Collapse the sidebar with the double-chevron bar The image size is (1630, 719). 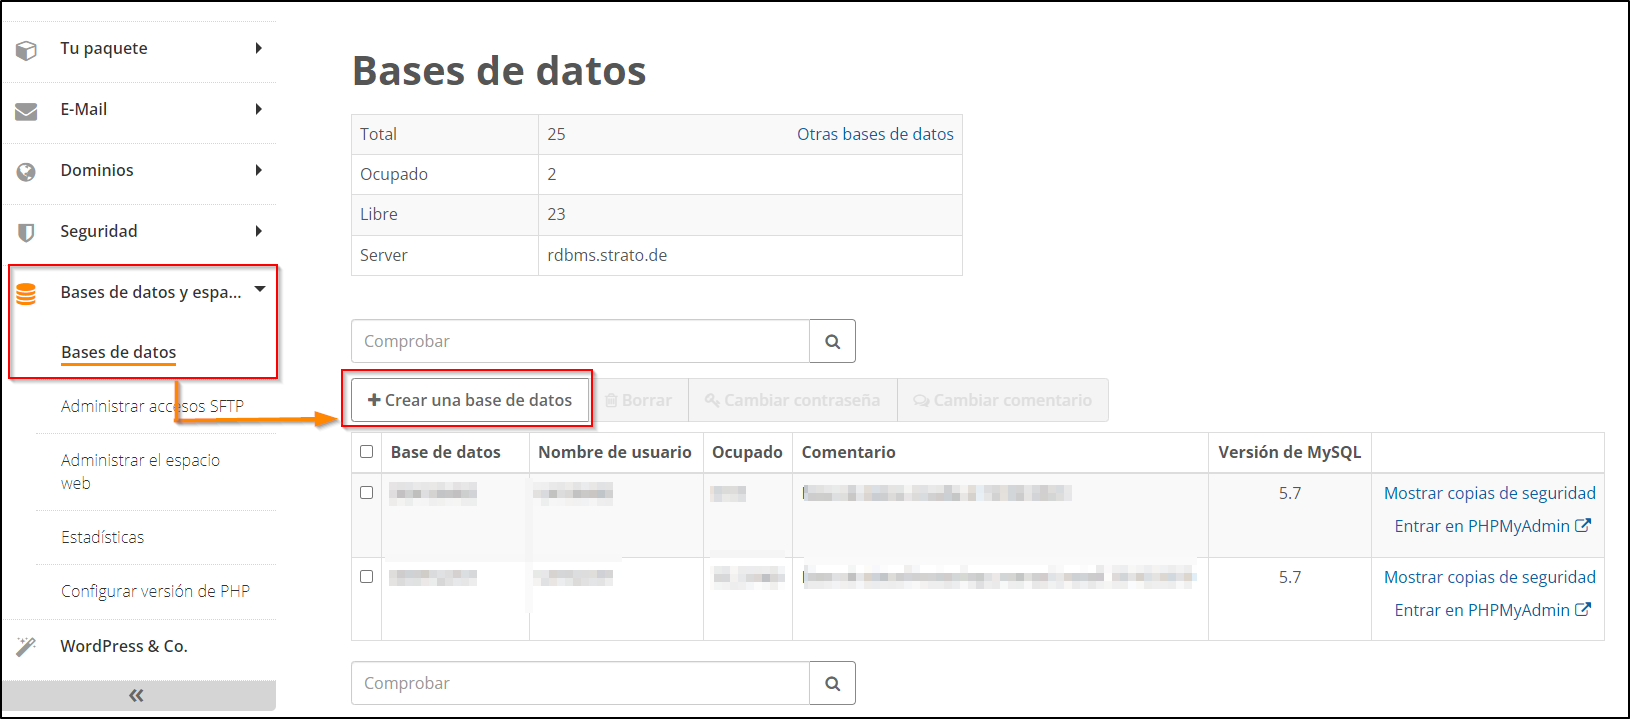click(138, 695)
